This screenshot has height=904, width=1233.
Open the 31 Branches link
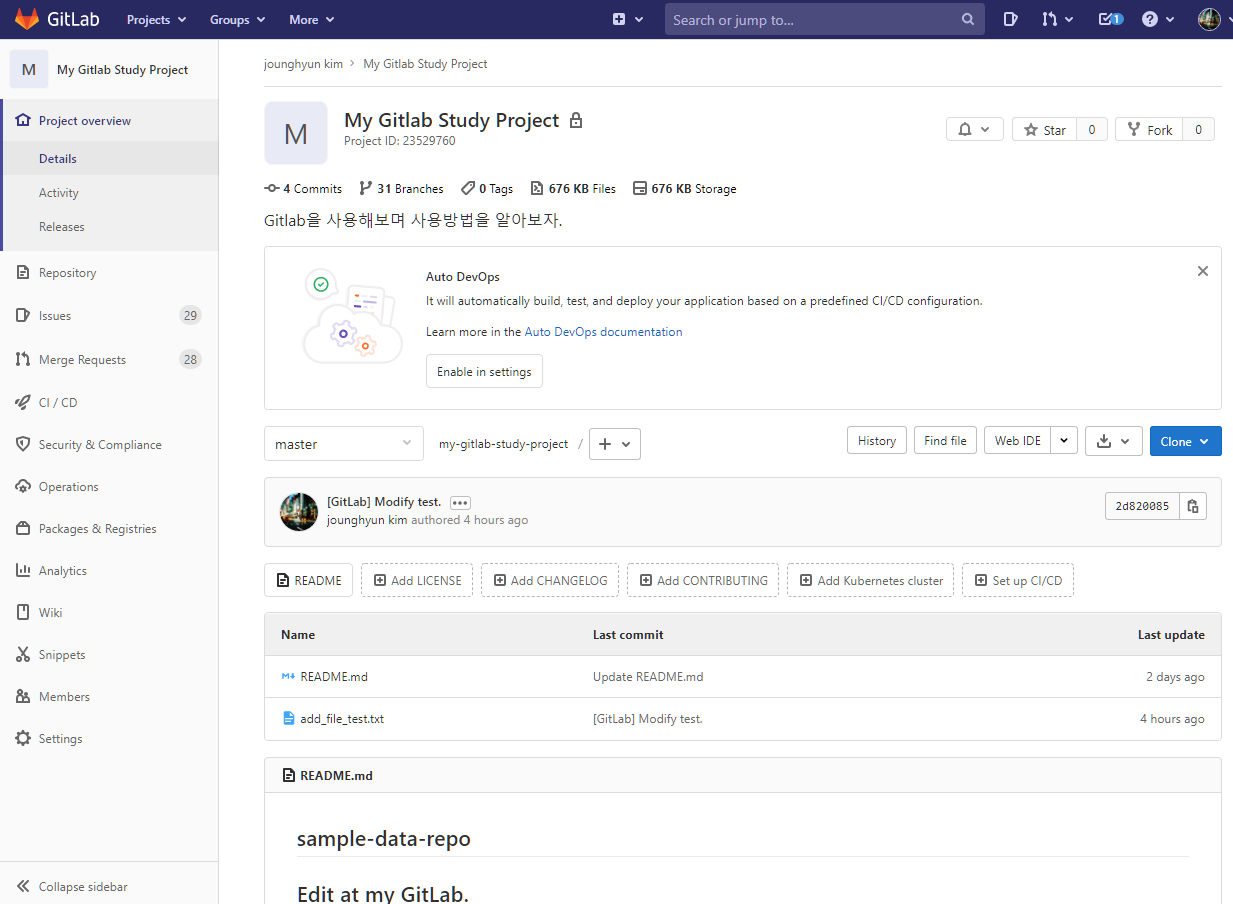[401, 188]
